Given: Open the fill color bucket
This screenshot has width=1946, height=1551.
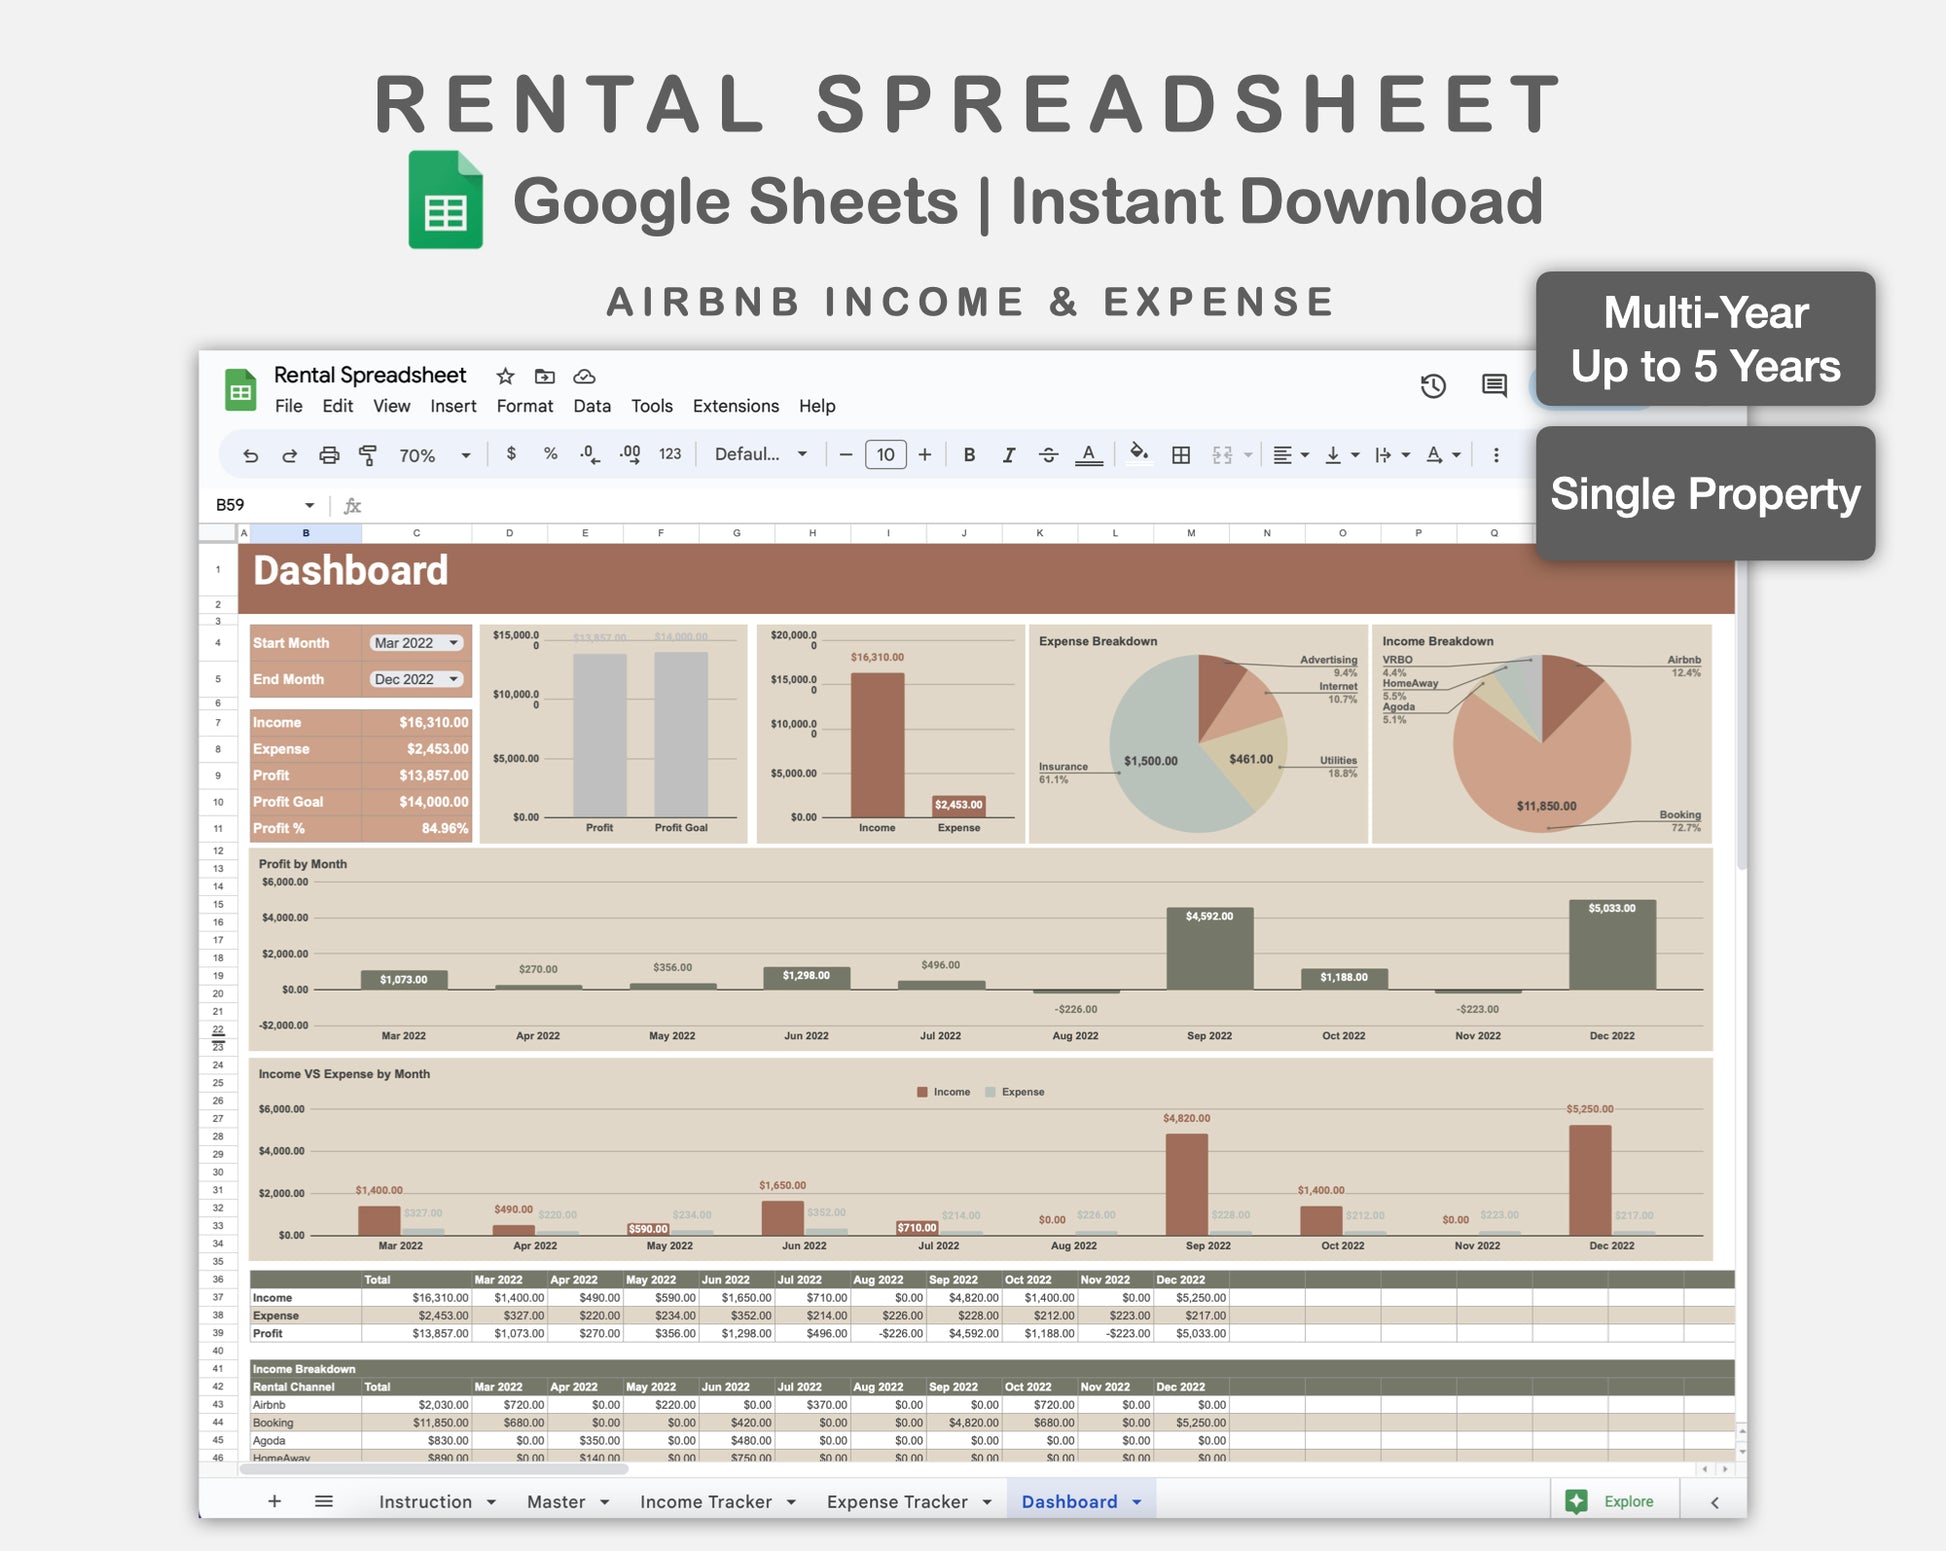Looking at the screenshot, I should point(1138,454).
